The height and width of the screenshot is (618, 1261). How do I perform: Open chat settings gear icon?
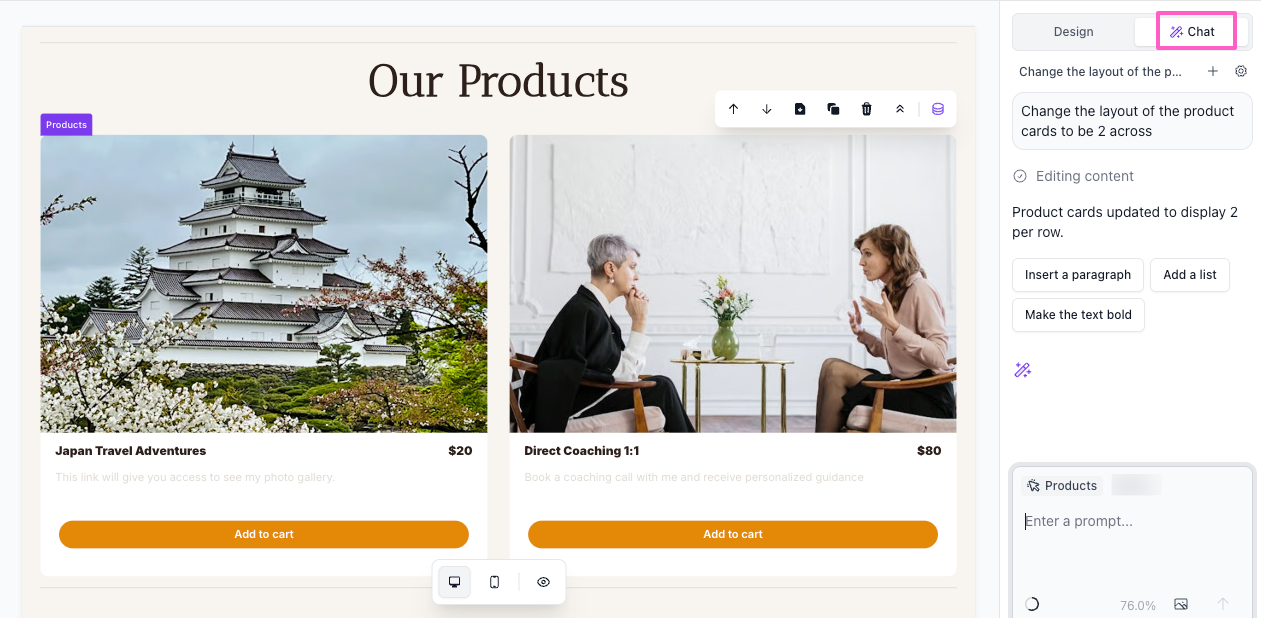pos(1241,71)
